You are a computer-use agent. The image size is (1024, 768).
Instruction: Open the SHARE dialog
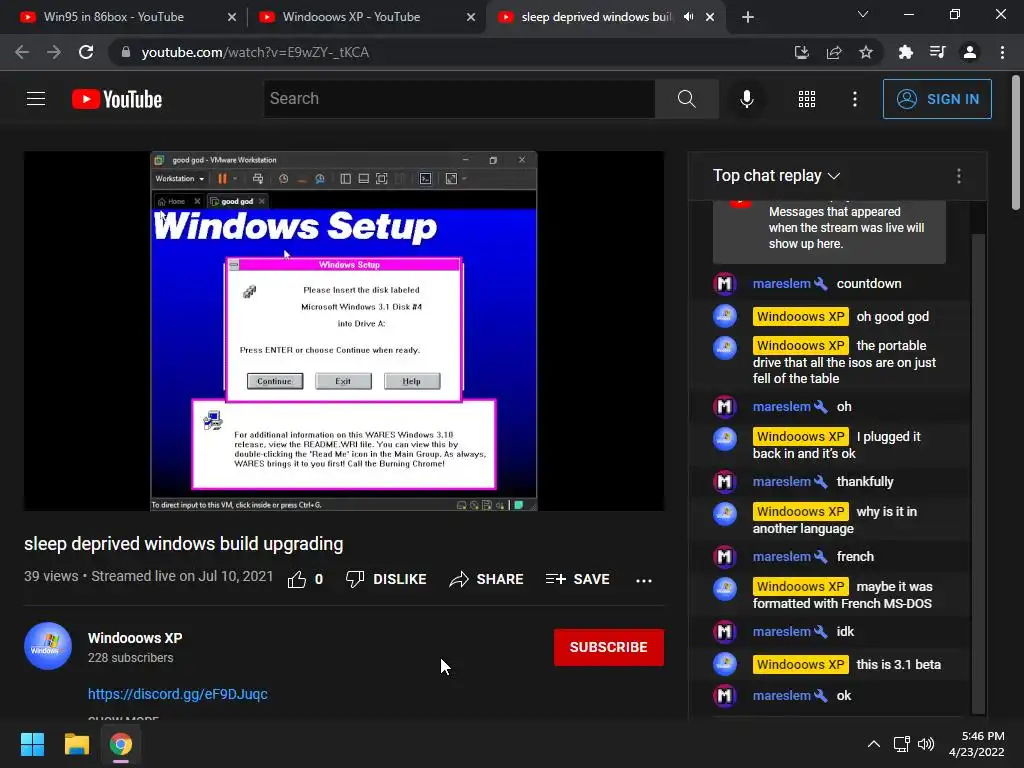pyautogui.click(x=486, y=579)
